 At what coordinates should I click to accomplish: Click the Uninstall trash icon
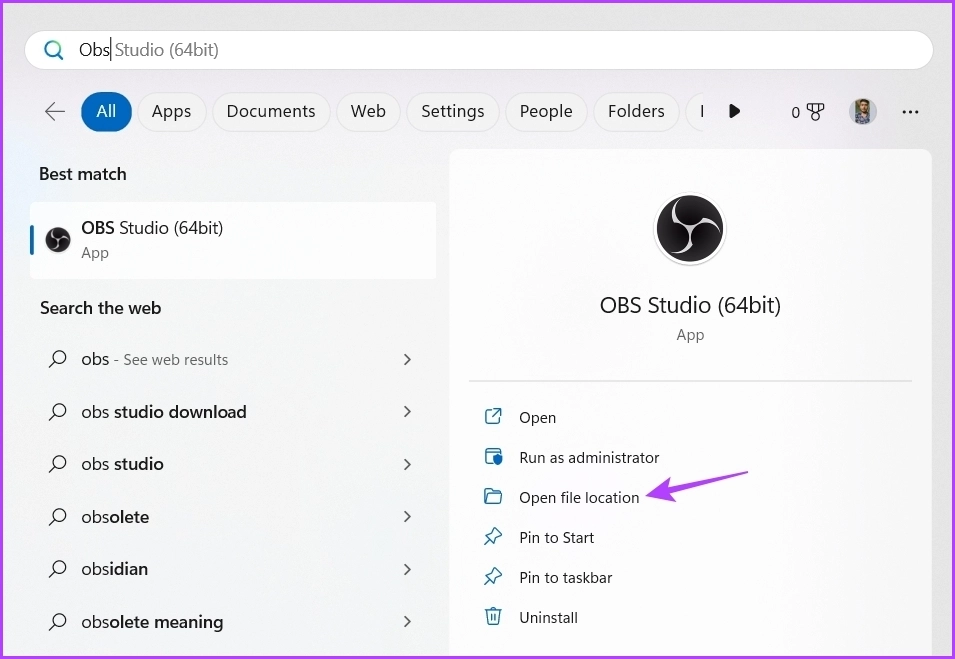pos(493,616)
